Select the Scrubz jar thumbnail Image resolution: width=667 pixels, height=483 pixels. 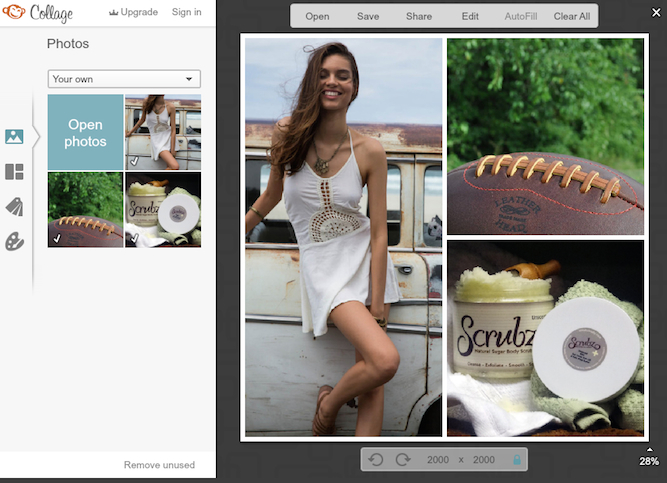pyautogui.click(x=163, y=210)
